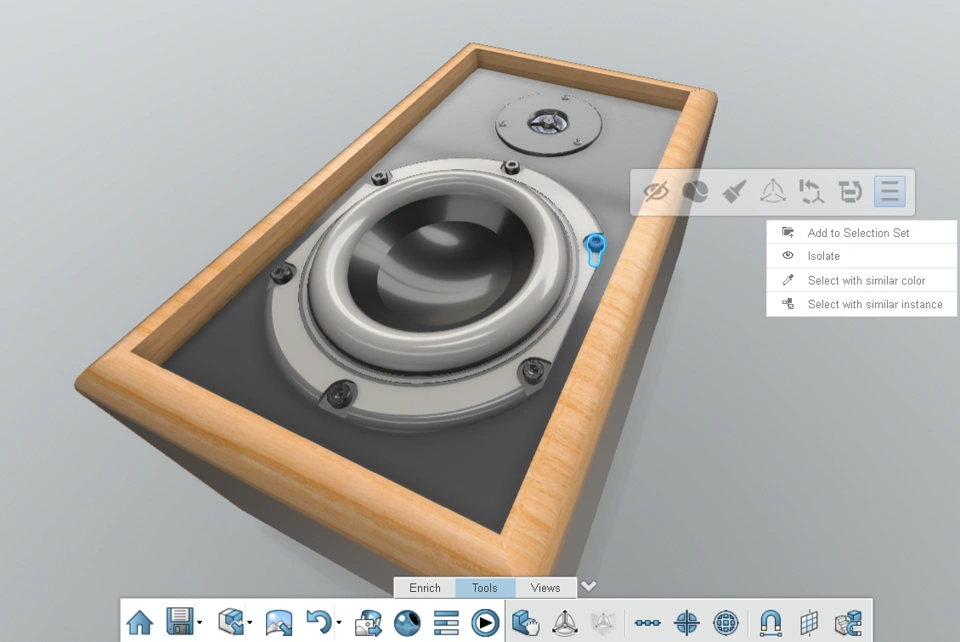Select the Tools tab
The width and height of the screenshot is (960, 642).
click(485, 588)
